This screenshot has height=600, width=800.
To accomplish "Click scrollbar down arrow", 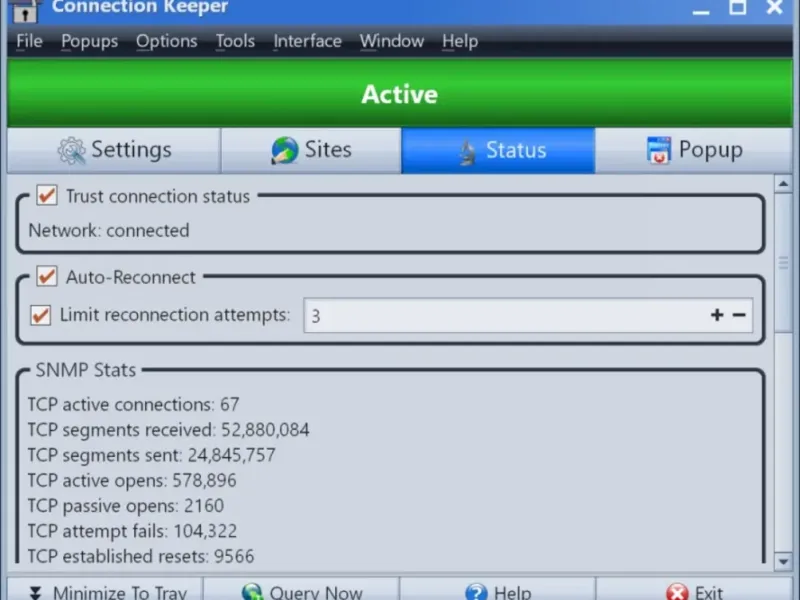I will pyautogui.click(x=783, y=562).
